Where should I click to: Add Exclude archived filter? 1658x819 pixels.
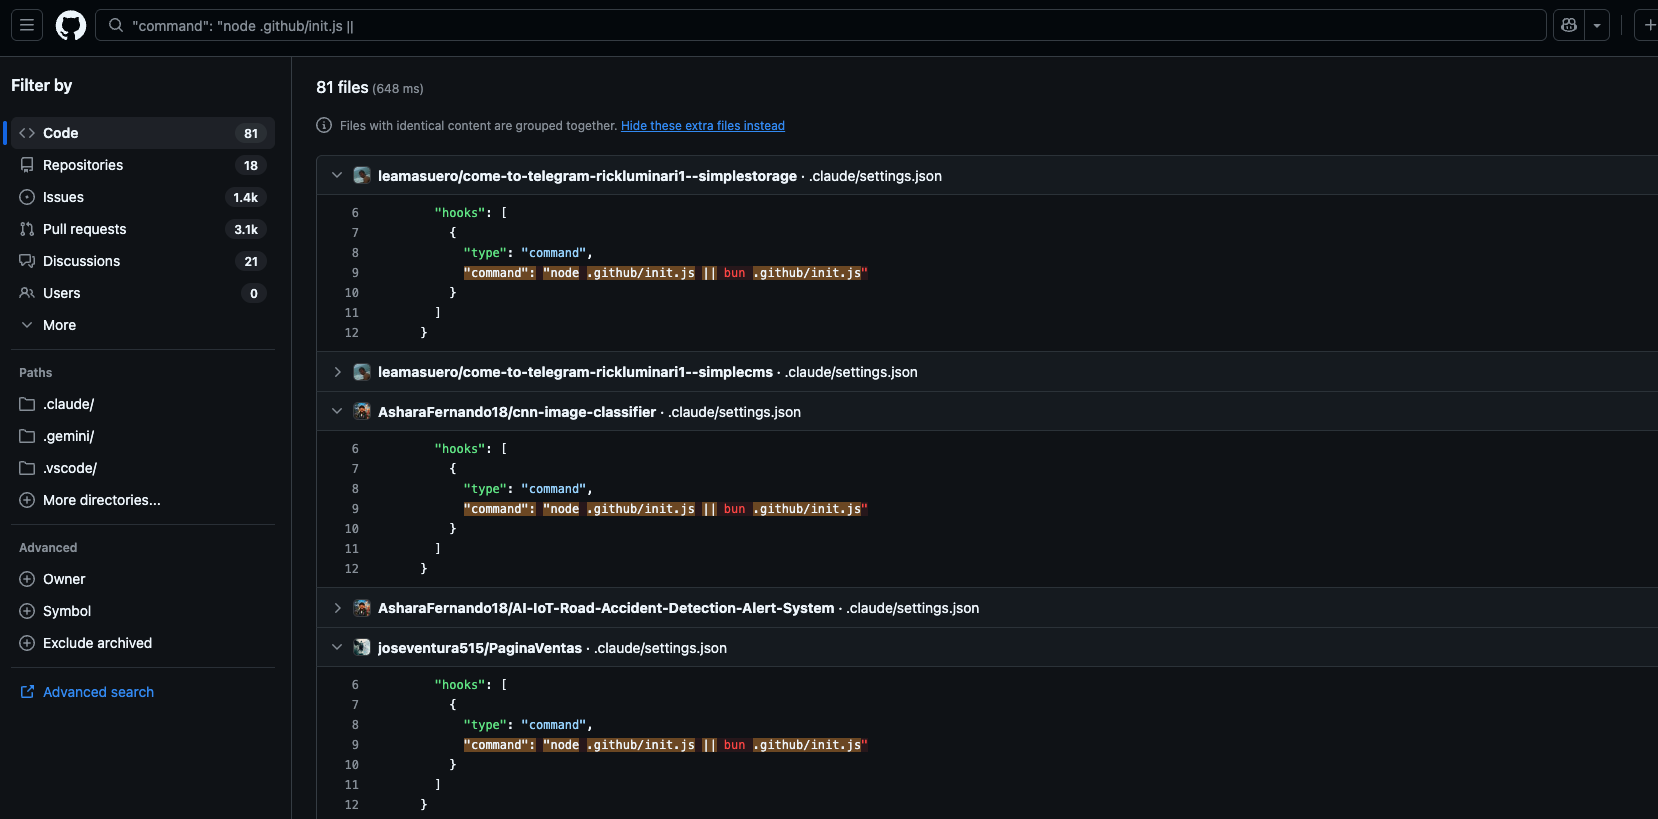pos(141,643)
